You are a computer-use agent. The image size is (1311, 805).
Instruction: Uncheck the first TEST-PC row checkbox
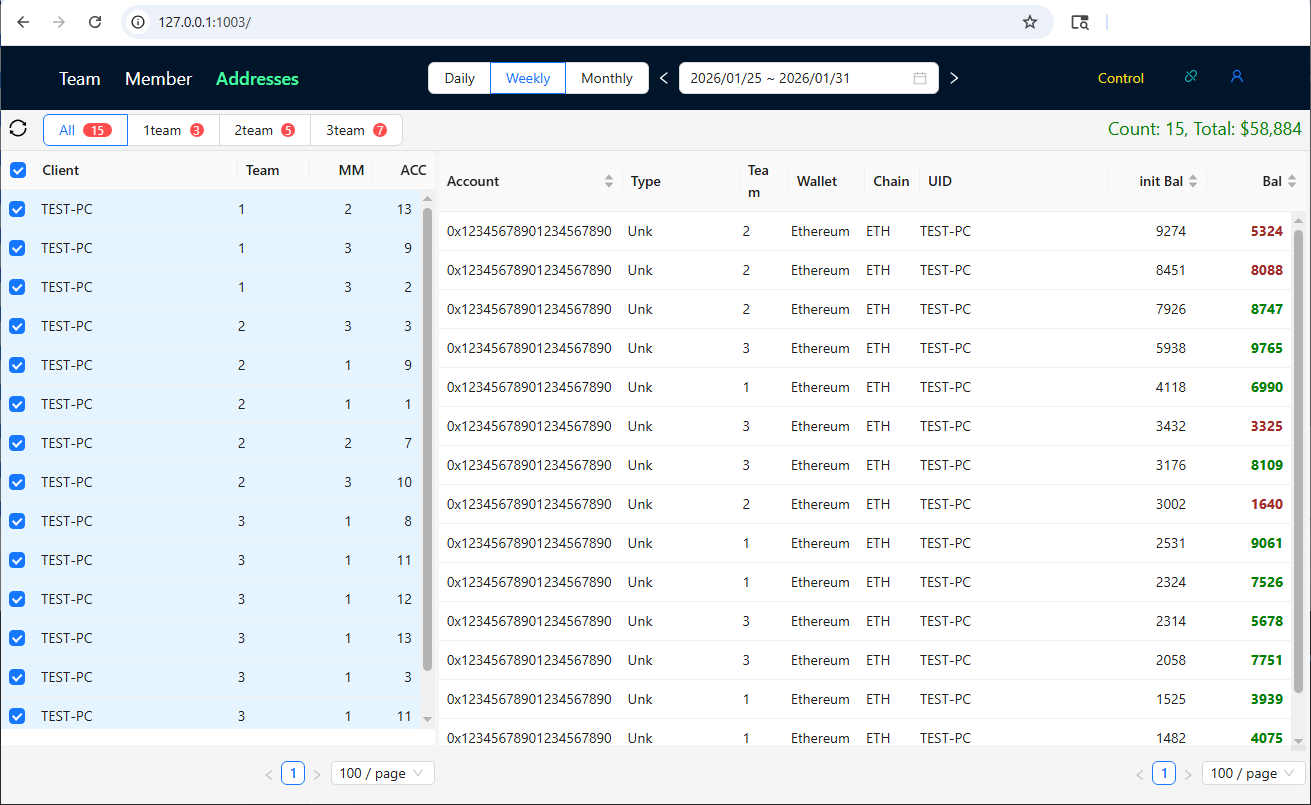coord(17,209)
